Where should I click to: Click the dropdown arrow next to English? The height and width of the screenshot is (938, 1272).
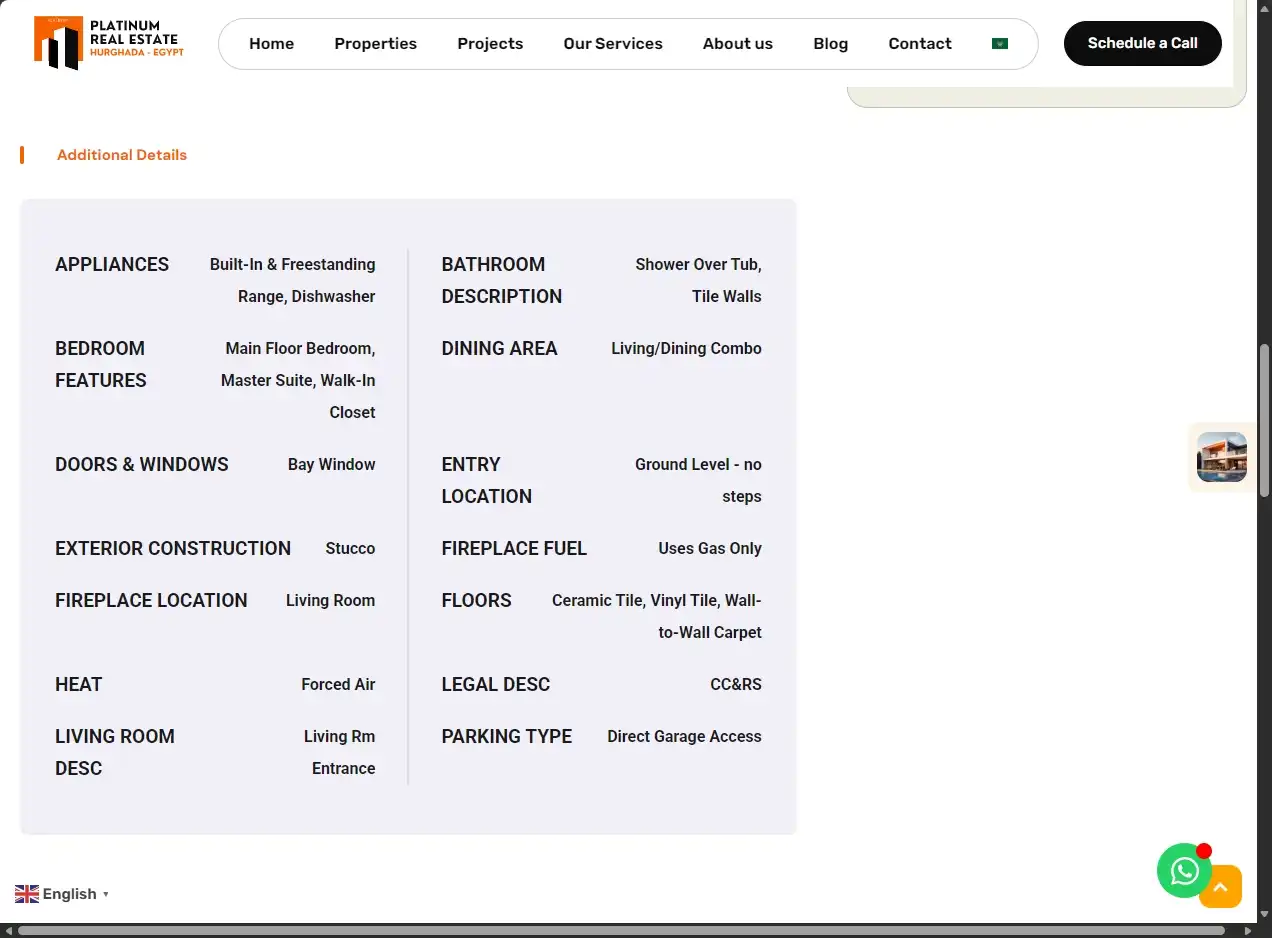106,894
